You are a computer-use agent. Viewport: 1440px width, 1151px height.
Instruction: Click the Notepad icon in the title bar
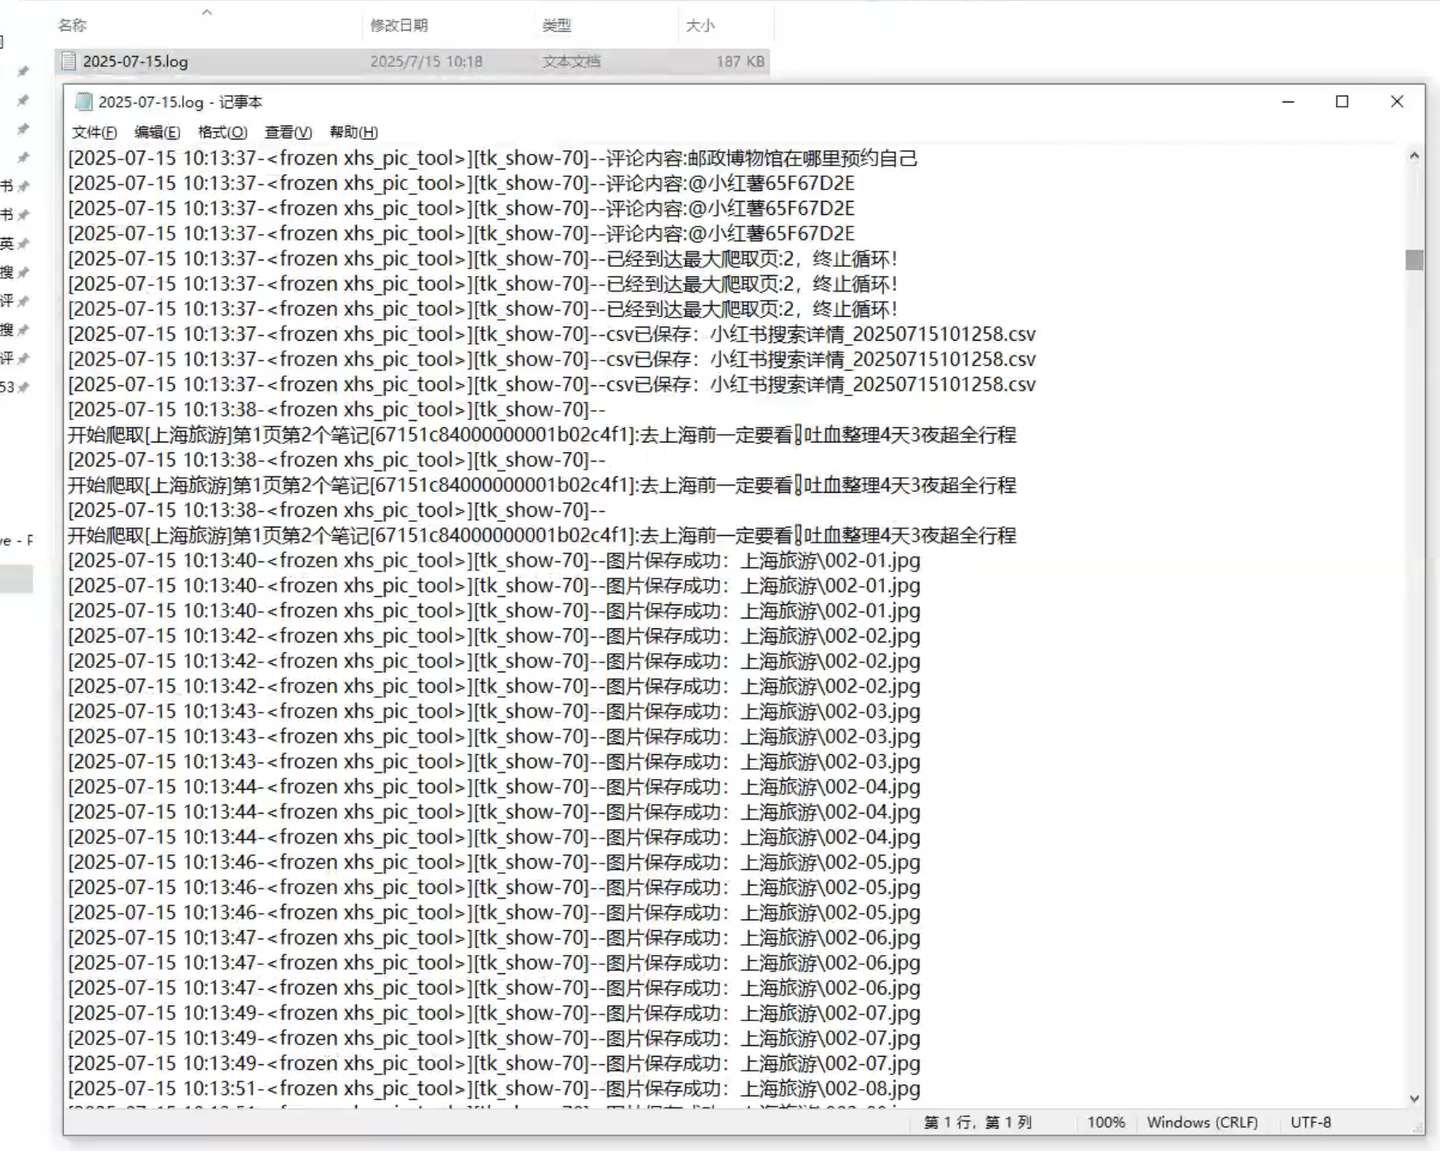pyautogui.click(x=84, y=102)
